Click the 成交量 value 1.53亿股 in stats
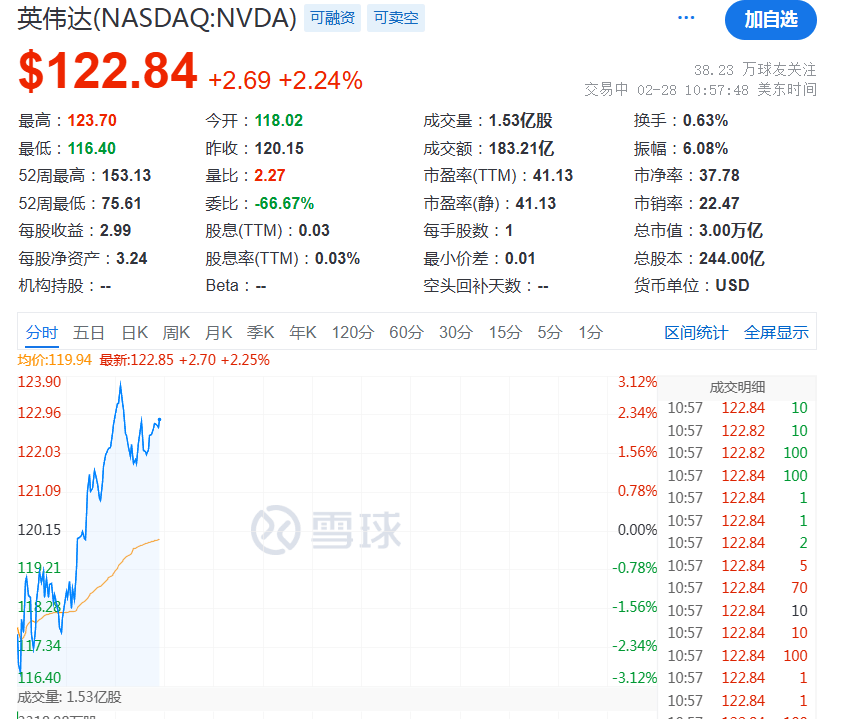842x719 pixels. [520, 120]
